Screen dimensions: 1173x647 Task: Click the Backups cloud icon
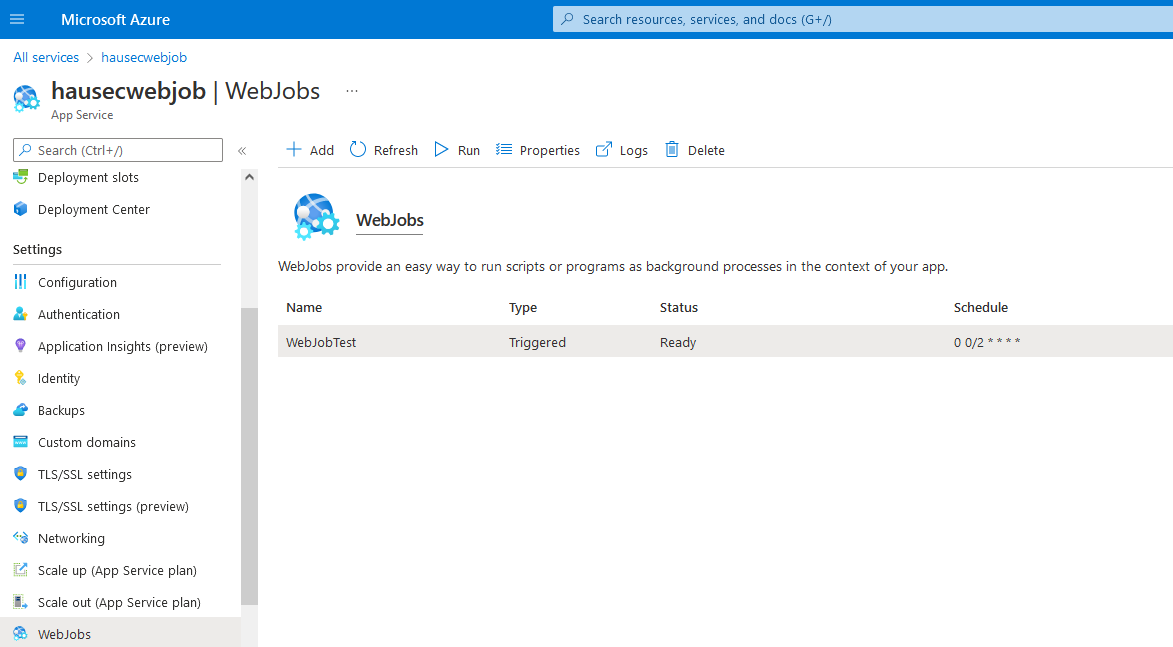[21, 410]
